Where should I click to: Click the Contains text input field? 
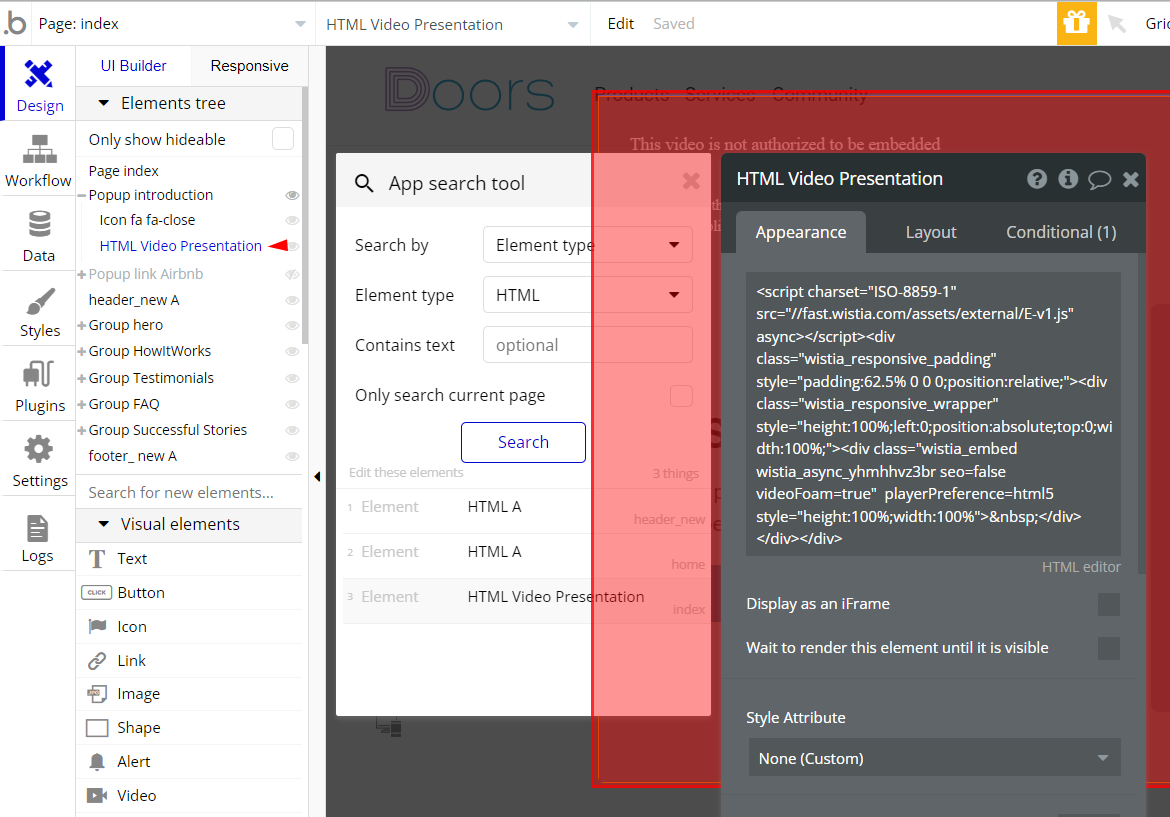click(x=588, y=345)
